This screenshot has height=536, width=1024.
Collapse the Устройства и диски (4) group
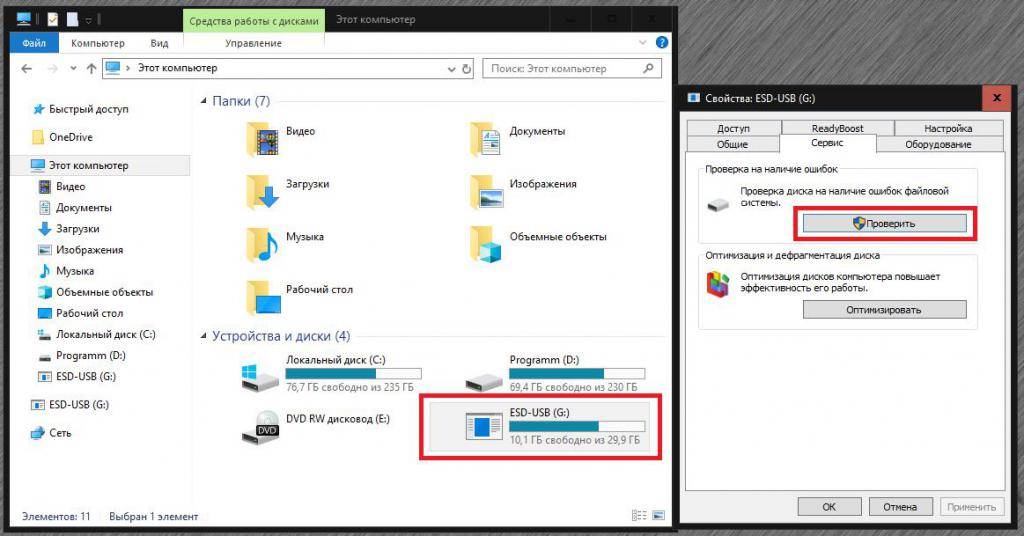(x=205, y=336)
